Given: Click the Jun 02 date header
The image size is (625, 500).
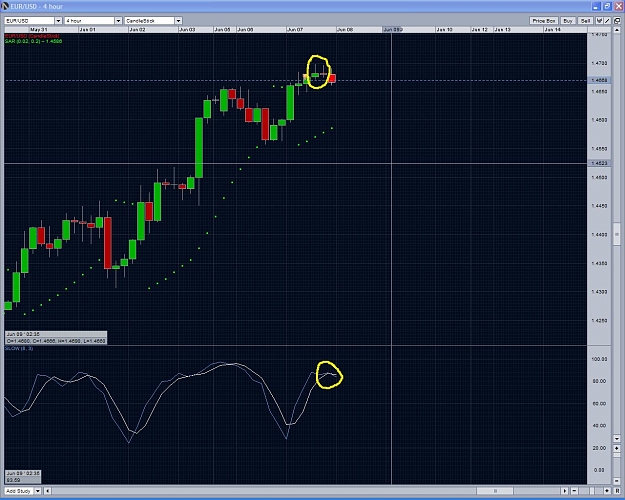Looking at the screenshot, I should 137,30.
